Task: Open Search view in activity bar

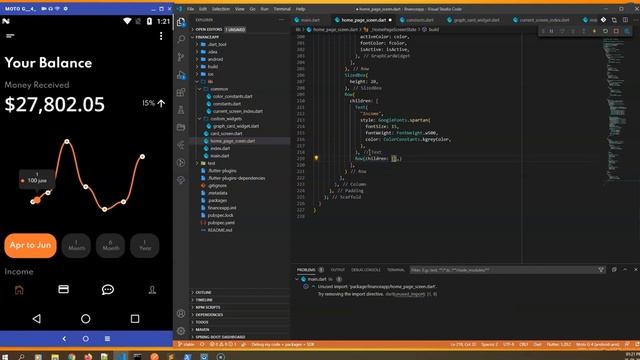Action: click(x=181, y=39)
